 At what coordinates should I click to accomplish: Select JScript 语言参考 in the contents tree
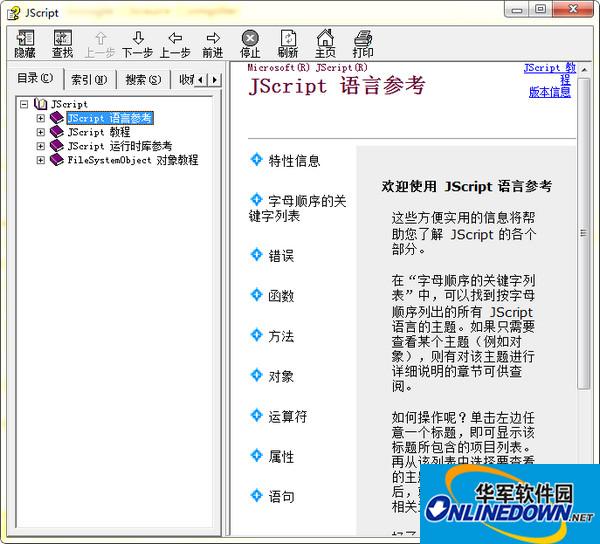(110, 118)
